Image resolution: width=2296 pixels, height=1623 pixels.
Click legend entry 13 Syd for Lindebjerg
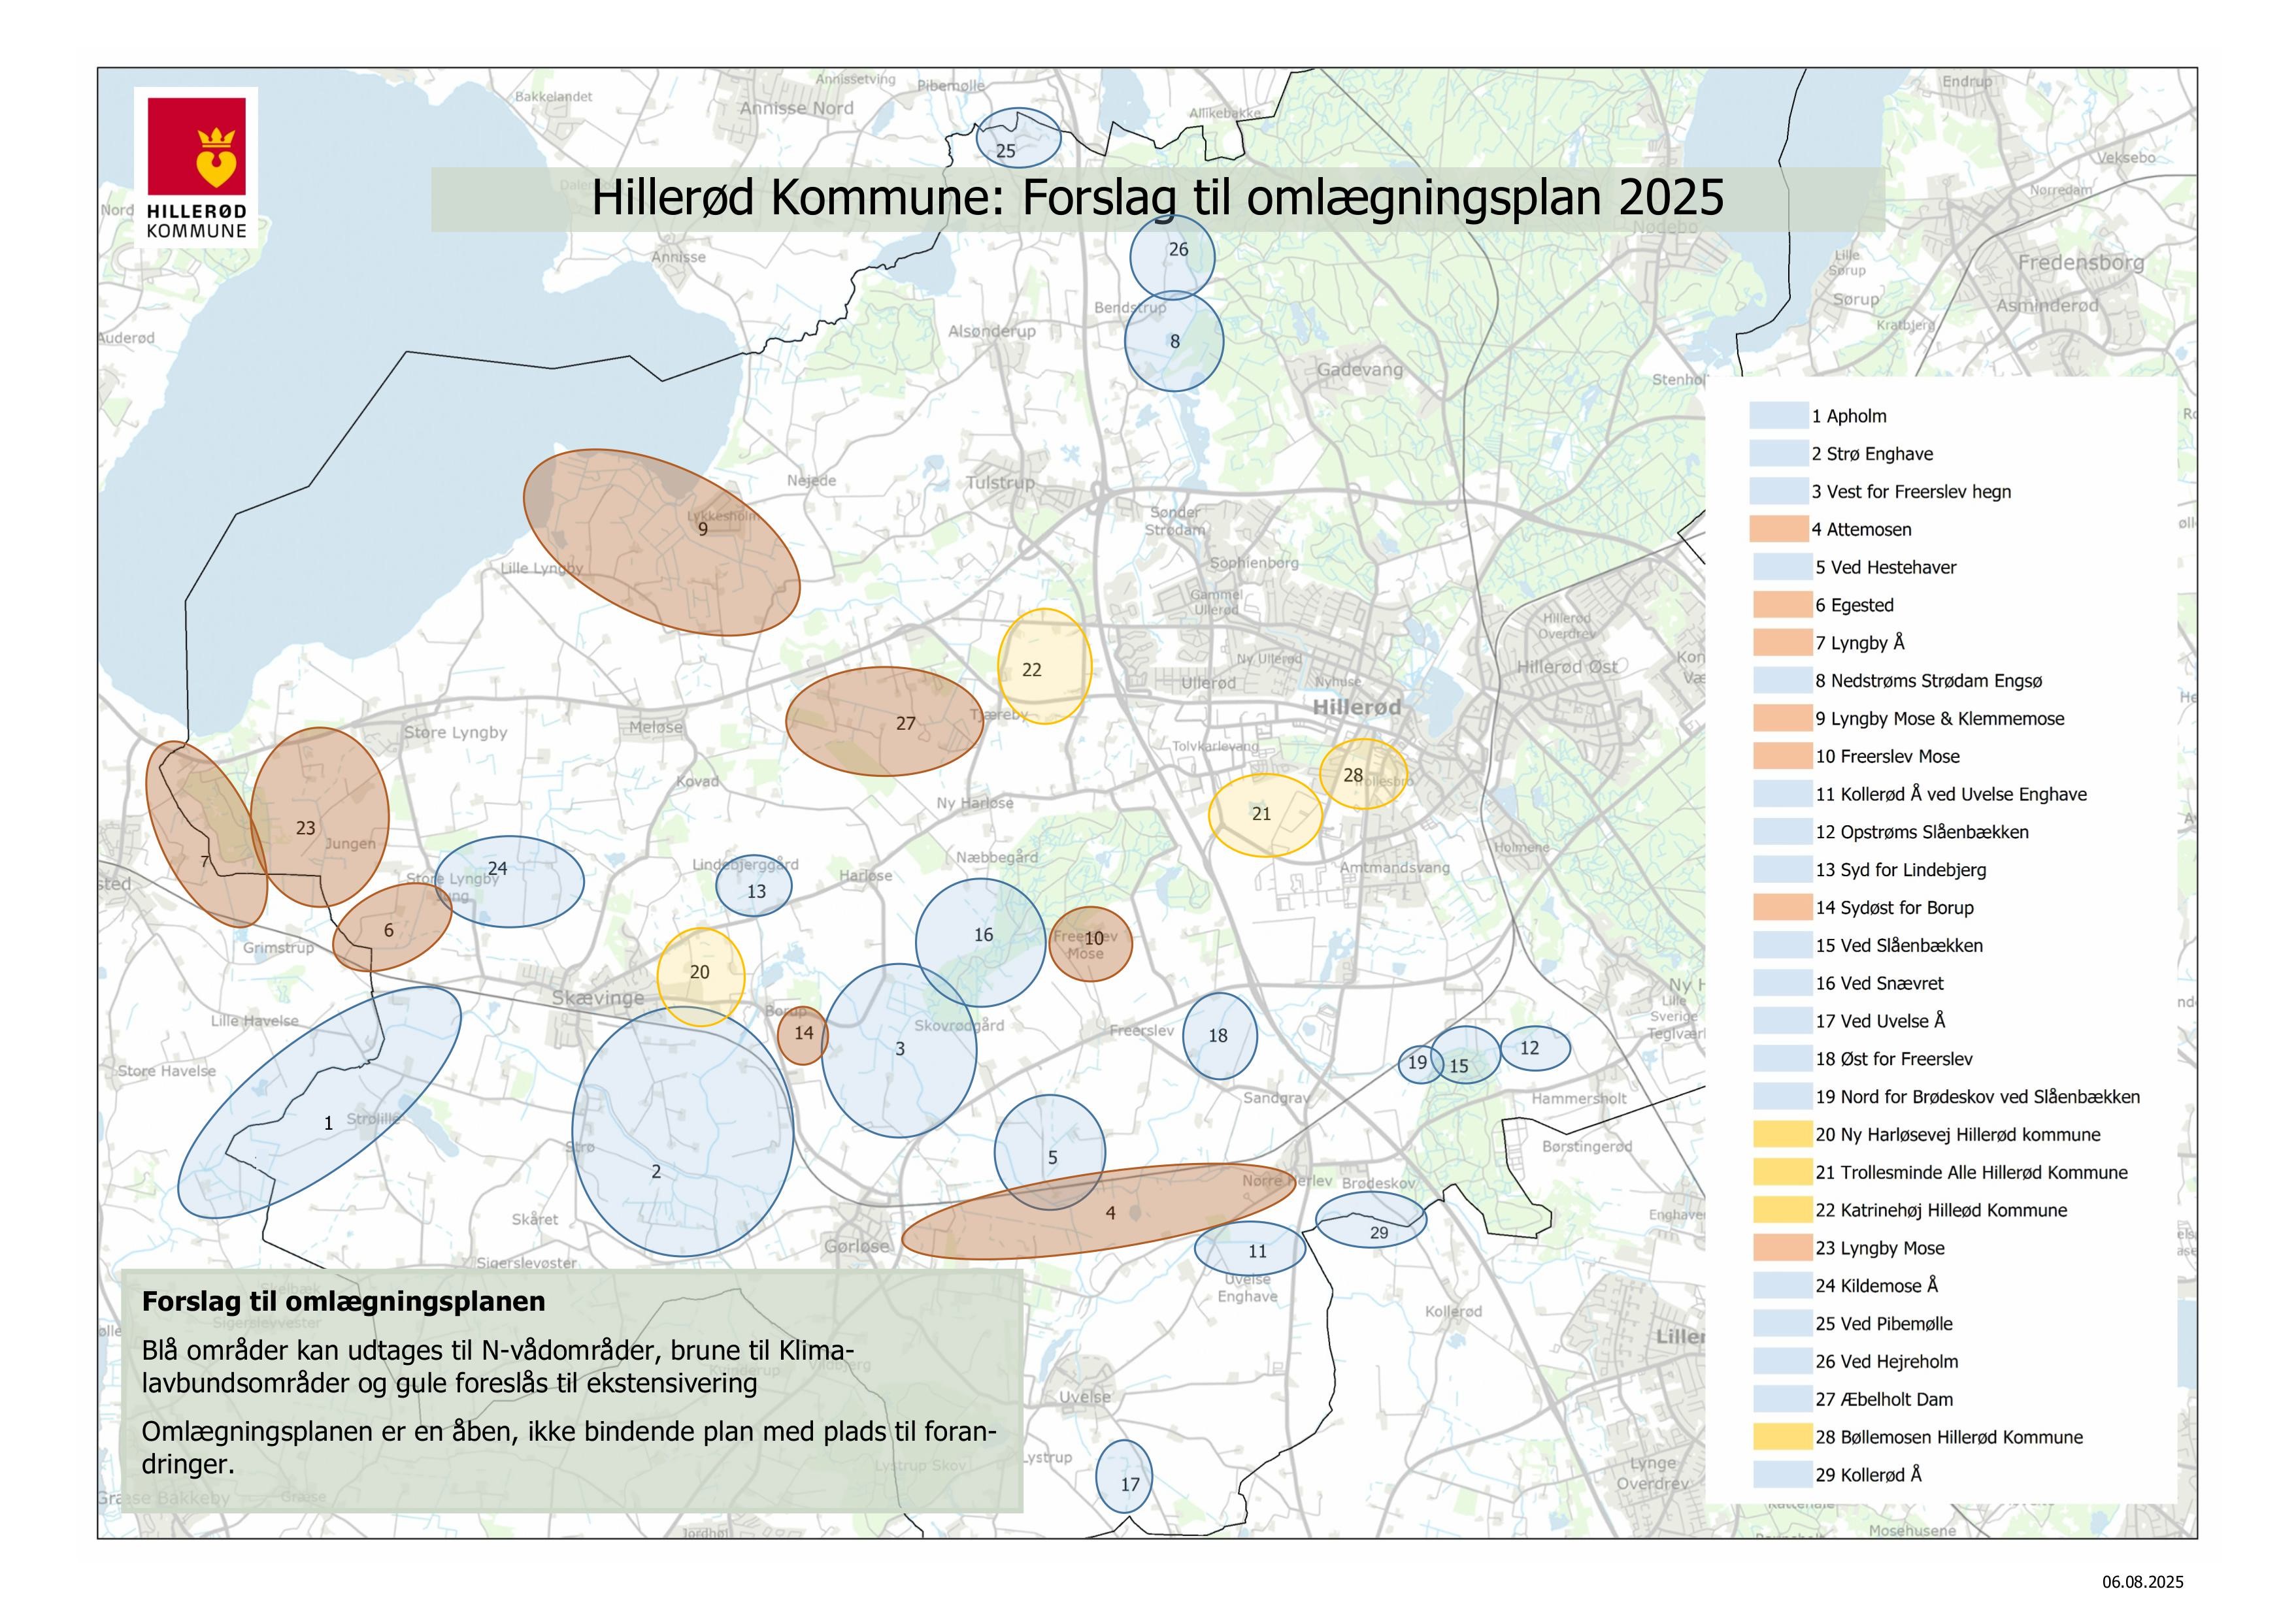click(x=1901, y=870)
